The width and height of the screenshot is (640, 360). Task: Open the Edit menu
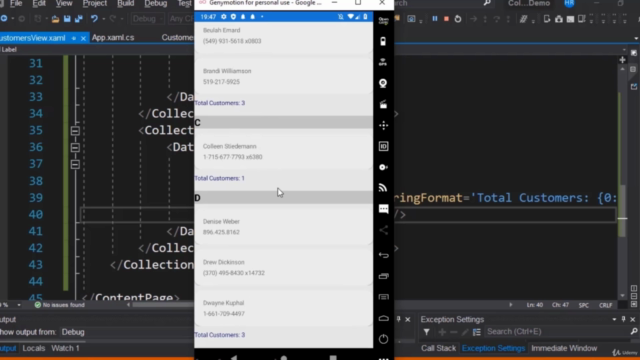[x=39, y=3]
